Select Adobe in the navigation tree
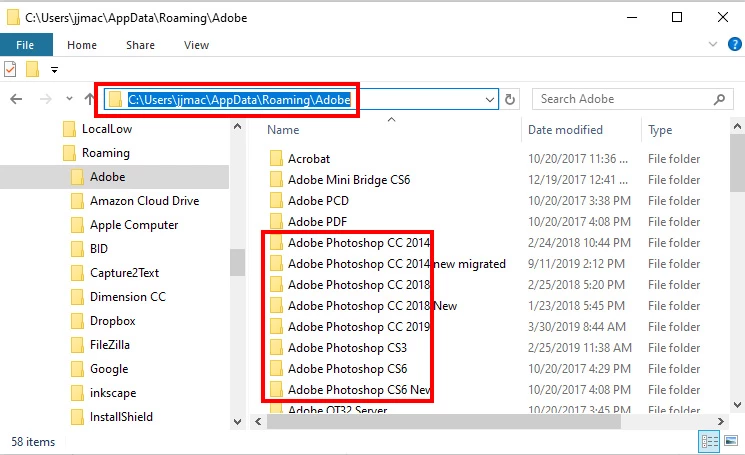This screenshot has height=455, width=745. 115,177
